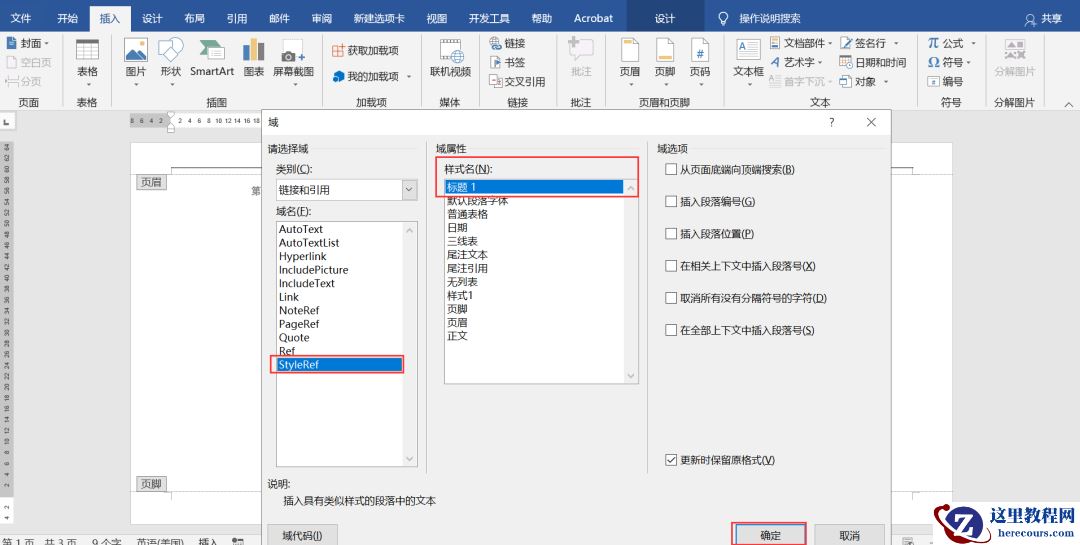Select PageRef in field names list
This screenshot has height=545, width=1080.
(x=299, y=324)
